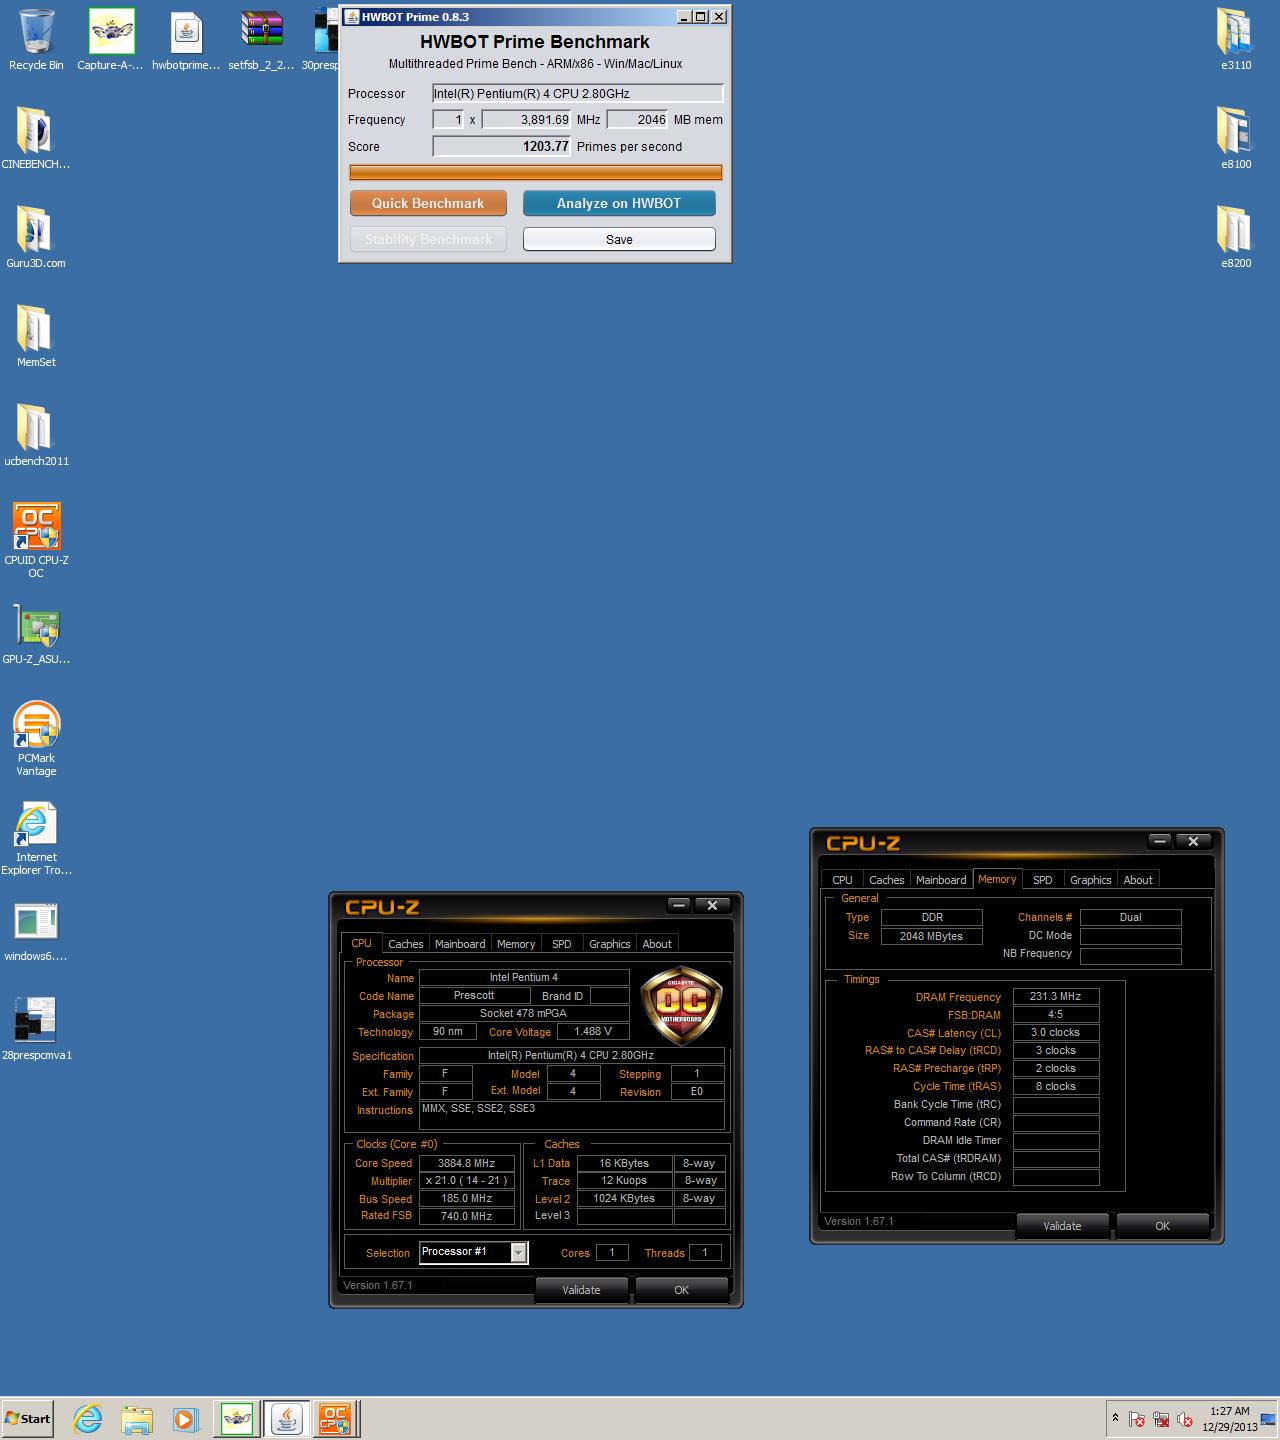Open Windows Explorer from the taskbar

click(x=137, y=1419)
